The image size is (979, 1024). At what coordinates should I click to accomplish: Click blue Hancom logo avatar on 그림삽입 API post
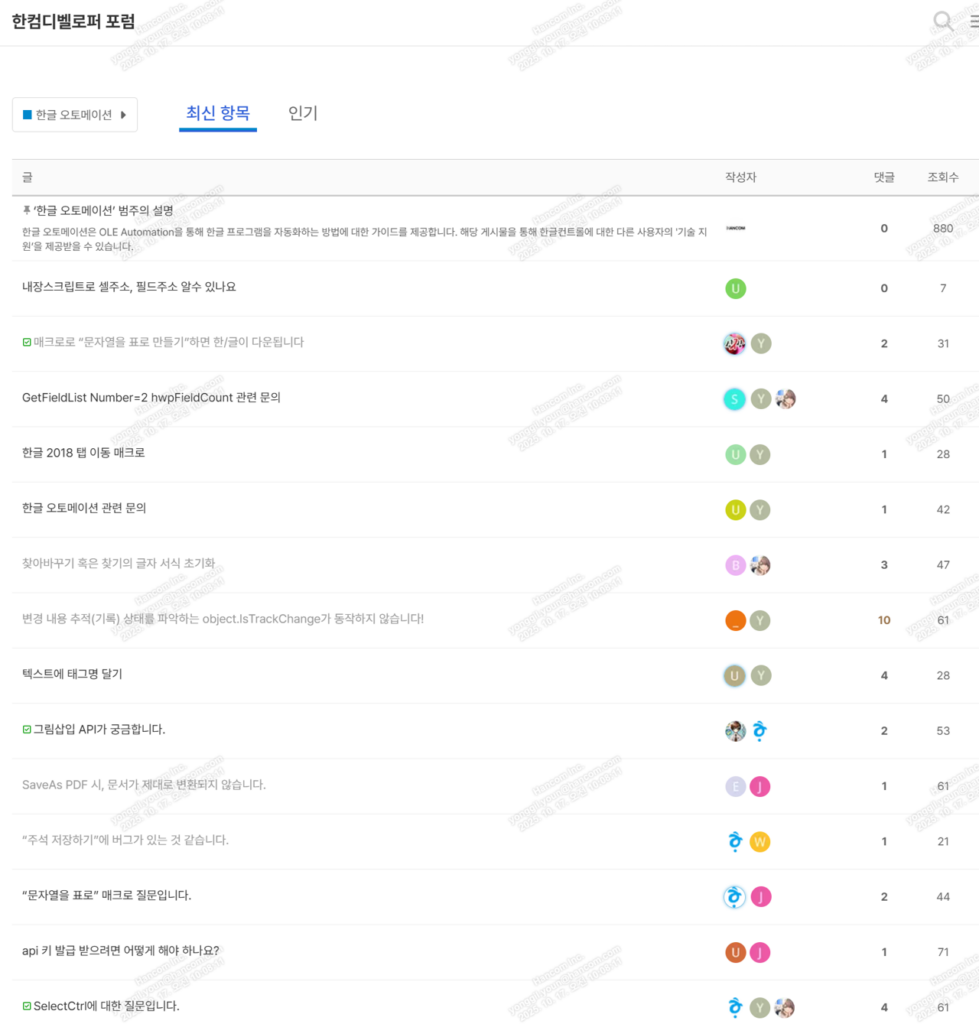coord(760,731)
